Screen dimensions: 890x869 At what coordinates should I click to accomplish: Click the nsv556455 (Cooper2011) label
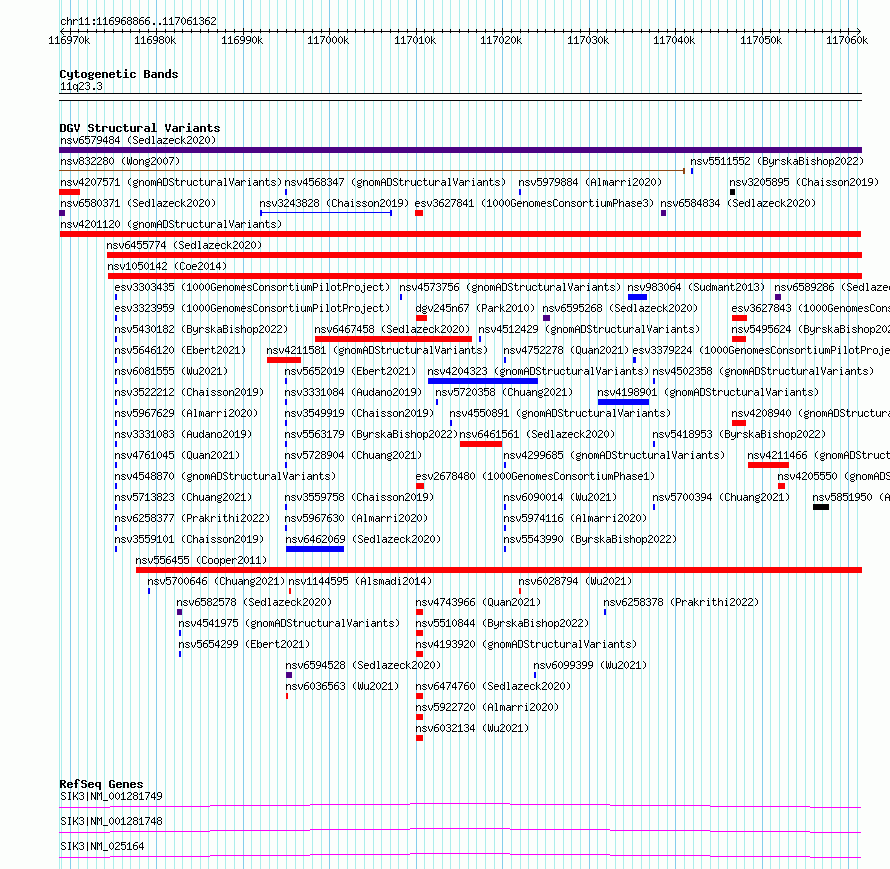pyautogui.click(x=201, y=560)
